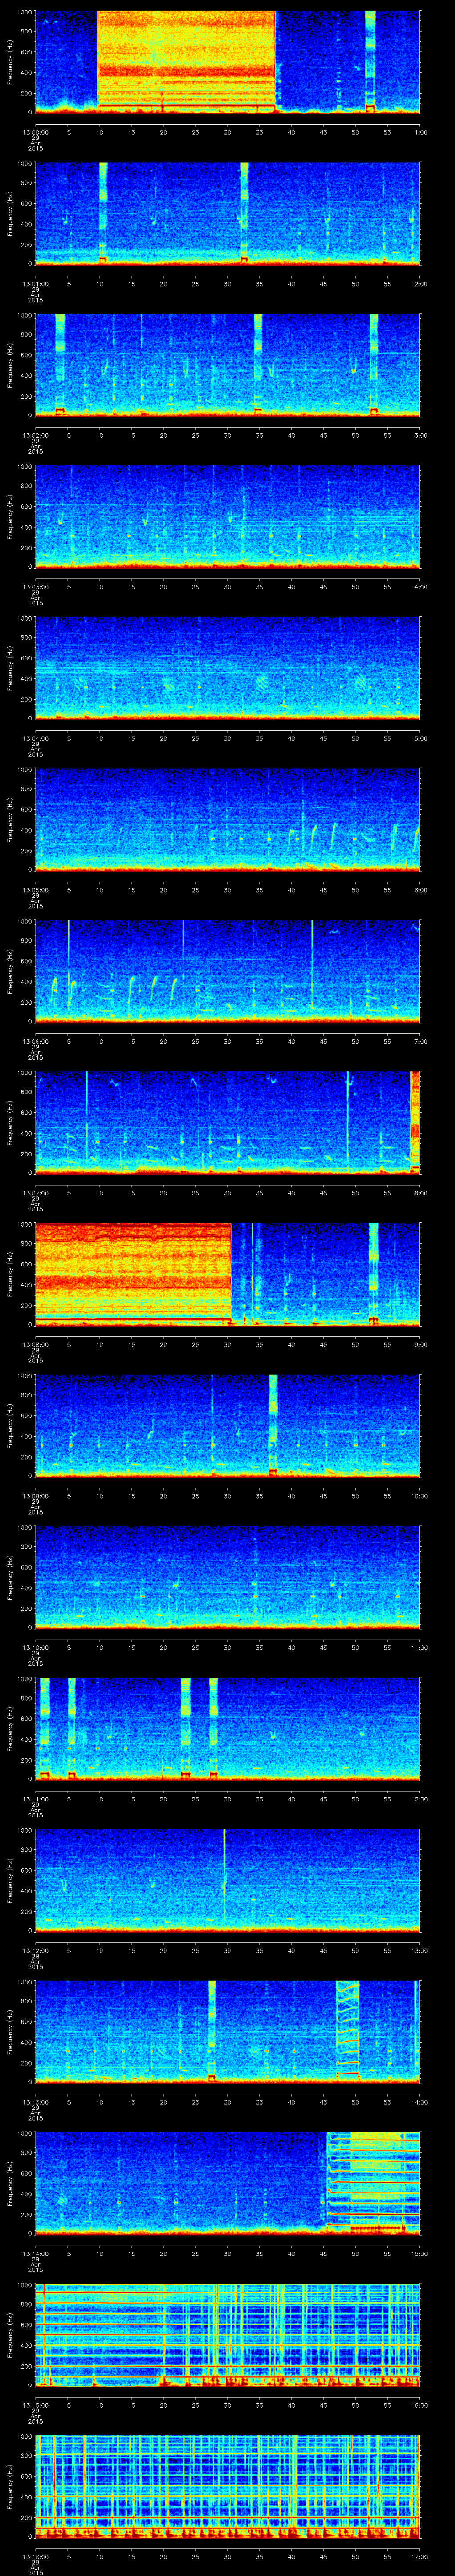Click the 13:16:00 start-time label
The image size is (455, 2576).
click(35, 2556)
